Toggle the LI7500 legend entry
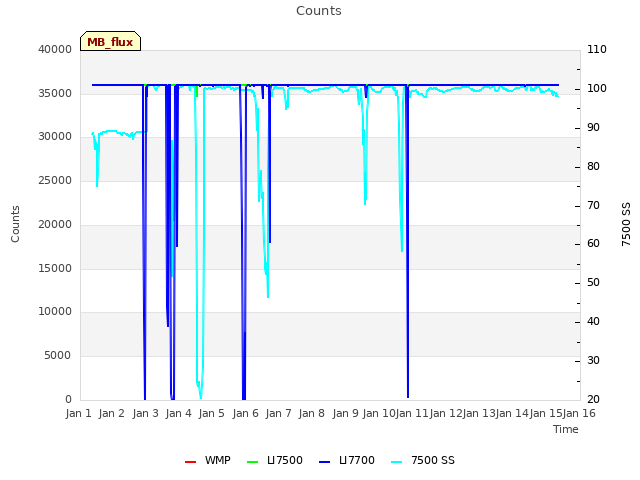Image resolution: width=640 pixels, height=480 pixels. pos(275,460)
